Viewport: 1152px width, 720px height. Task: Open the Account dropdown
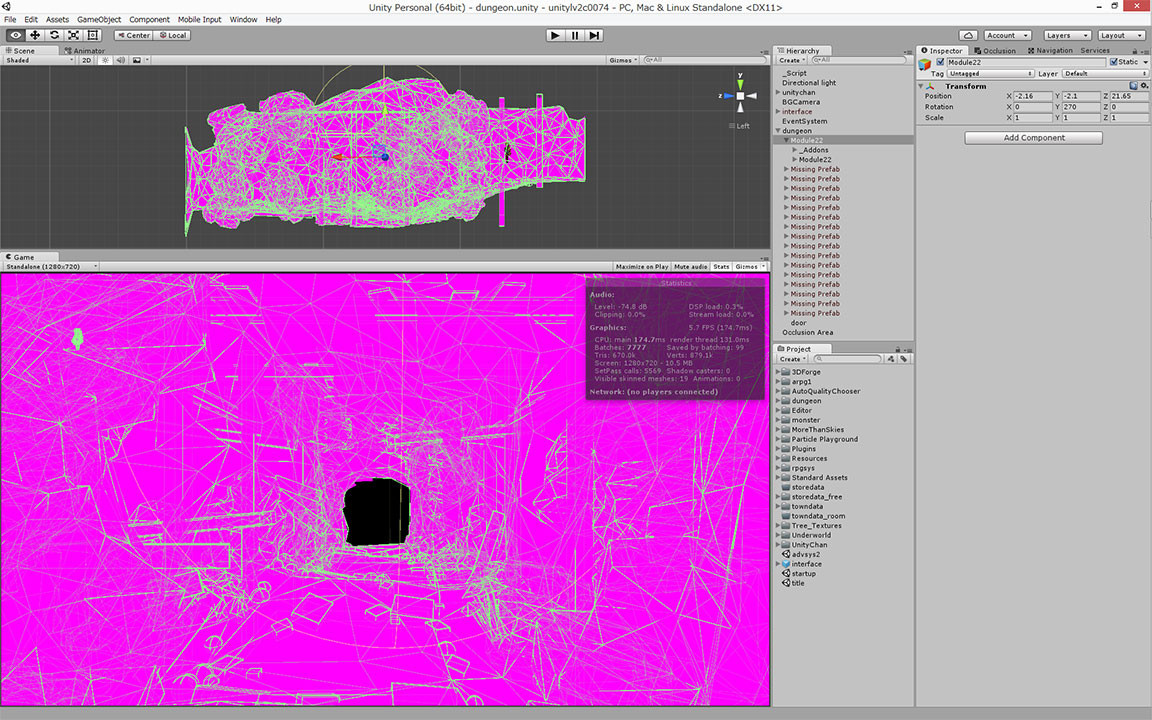[x=1007, y=35]
